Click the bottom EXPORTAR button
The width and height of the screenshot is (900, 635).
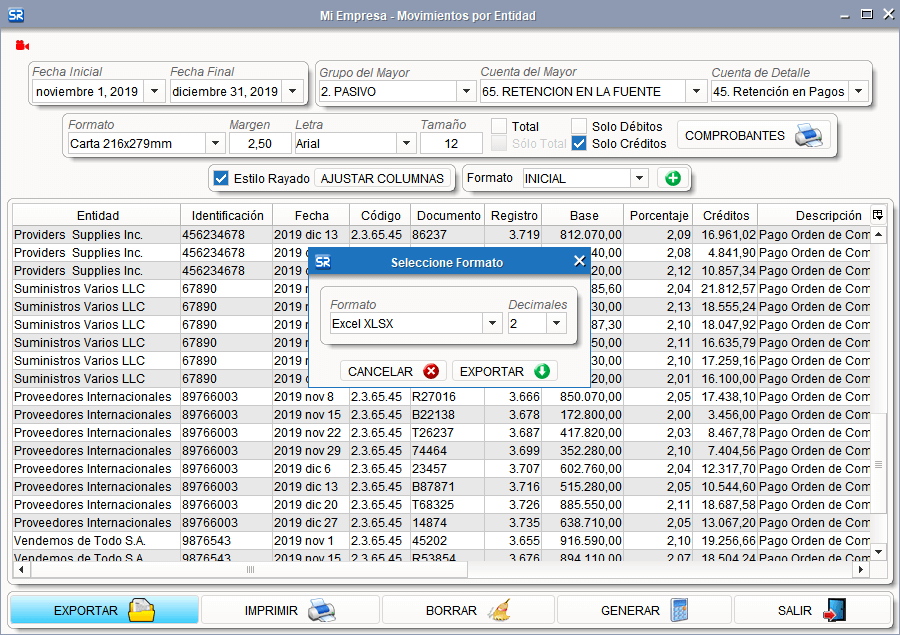104,610
